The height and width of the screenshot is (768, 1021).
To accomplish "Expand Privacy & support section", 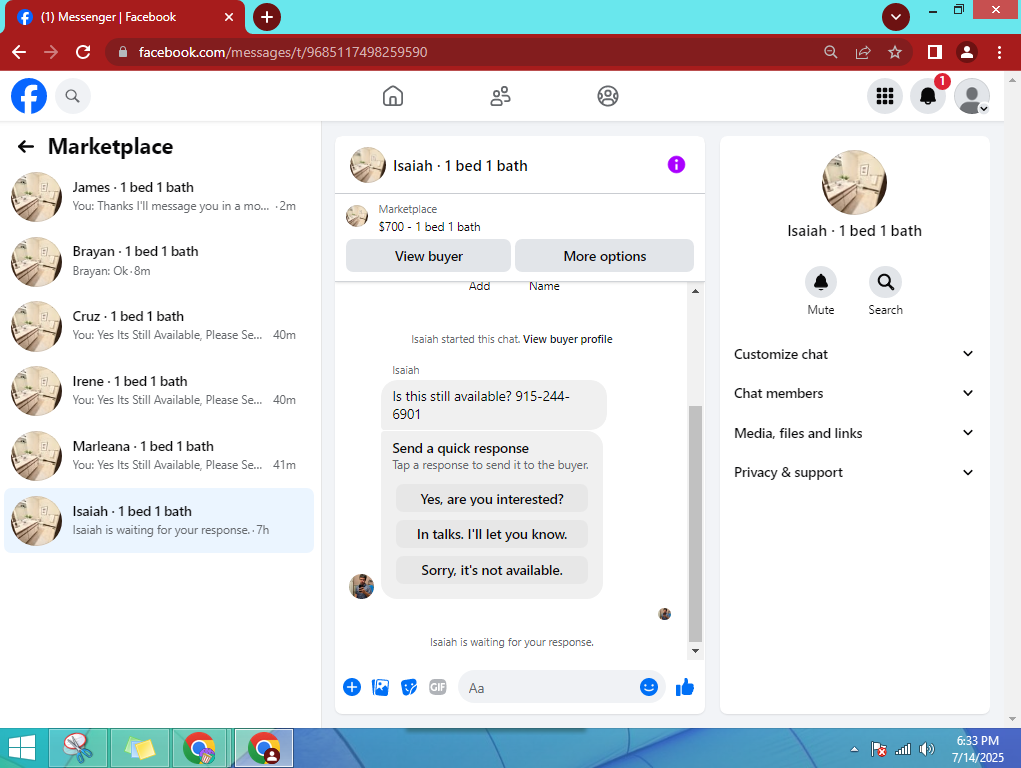I will click(x=854, y=472).
